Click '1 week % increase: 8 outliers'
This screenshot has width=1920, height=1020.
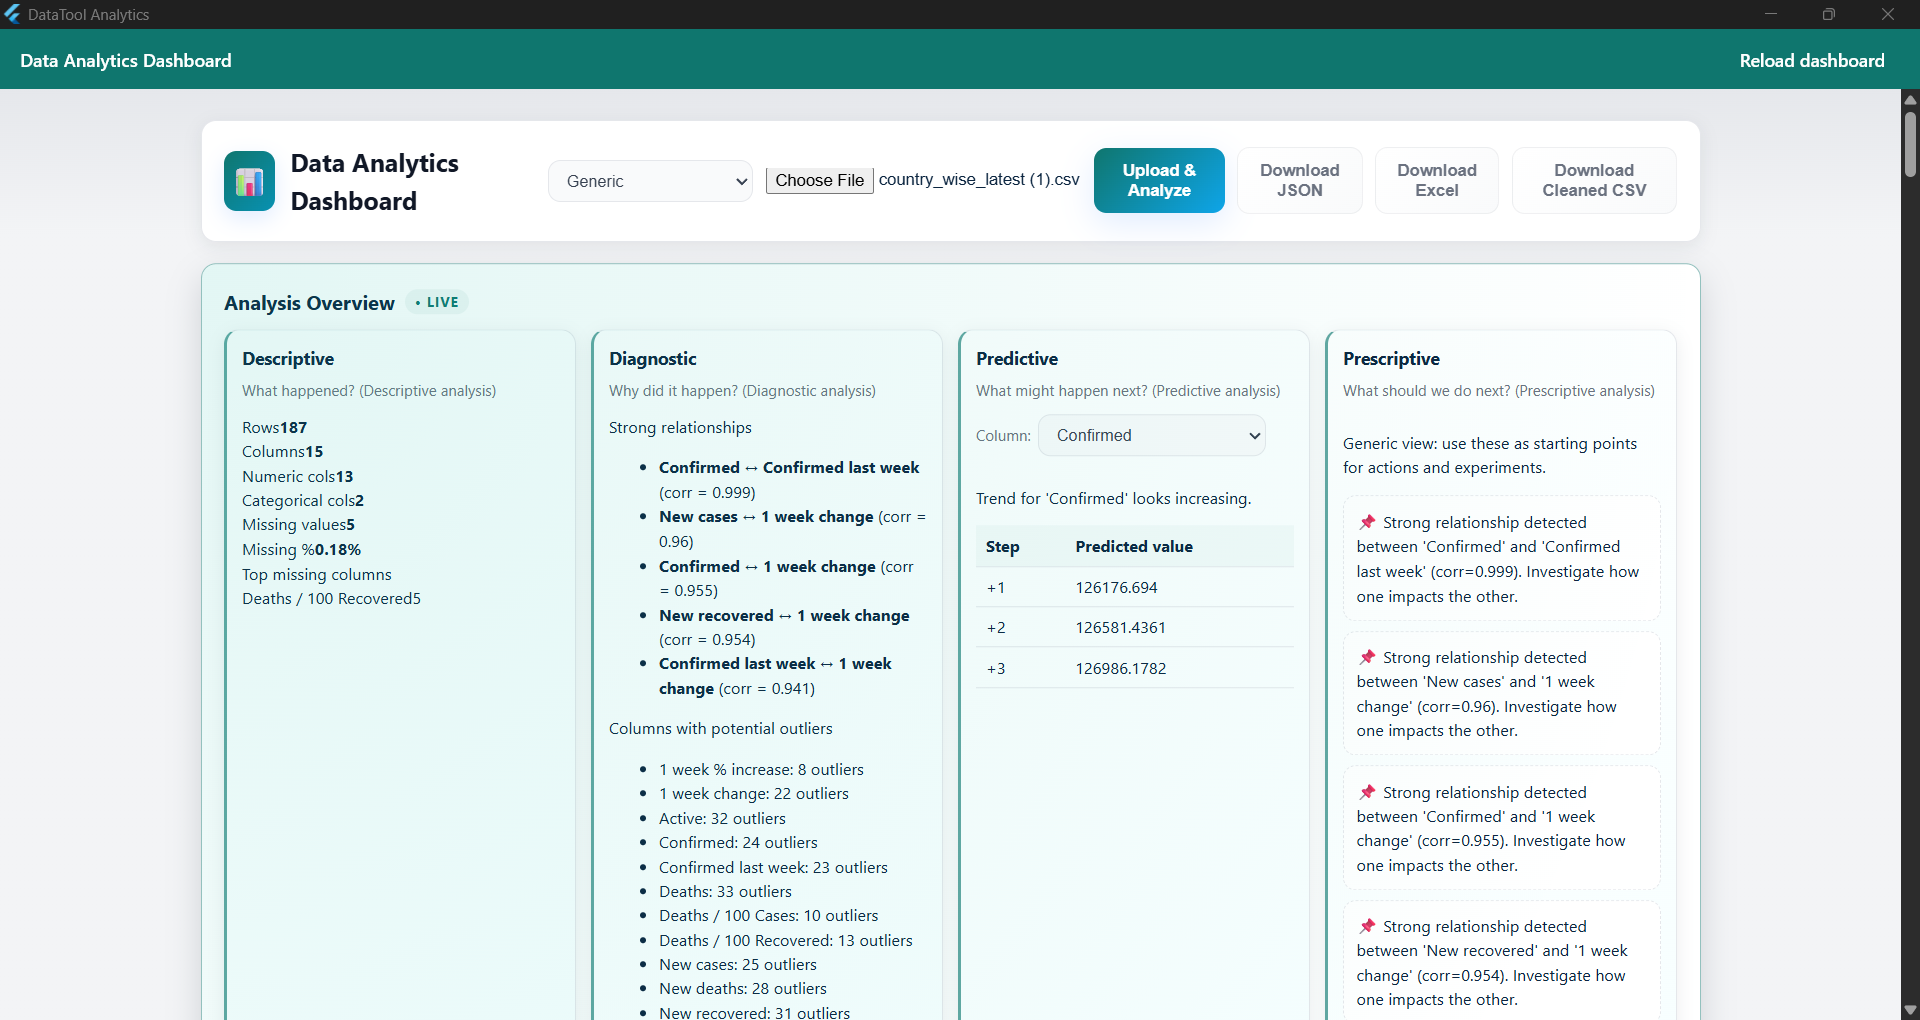point(761,769)
